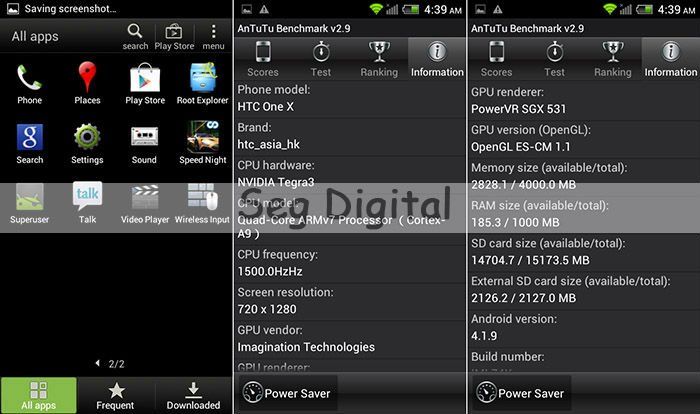Select the All apps tab at bottom
This screenshot has width=700, height=414.
pyautogui.click(x=39, y=395)
